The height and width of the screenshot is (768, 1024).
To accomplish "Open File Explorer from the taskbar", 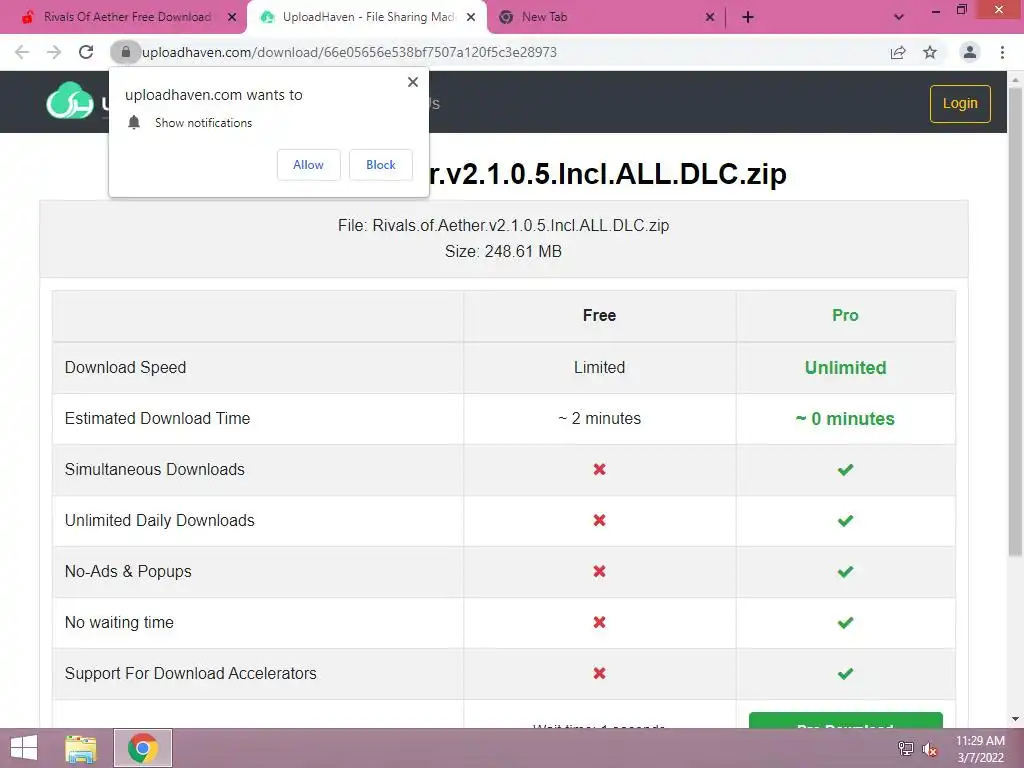I will 81,748.
